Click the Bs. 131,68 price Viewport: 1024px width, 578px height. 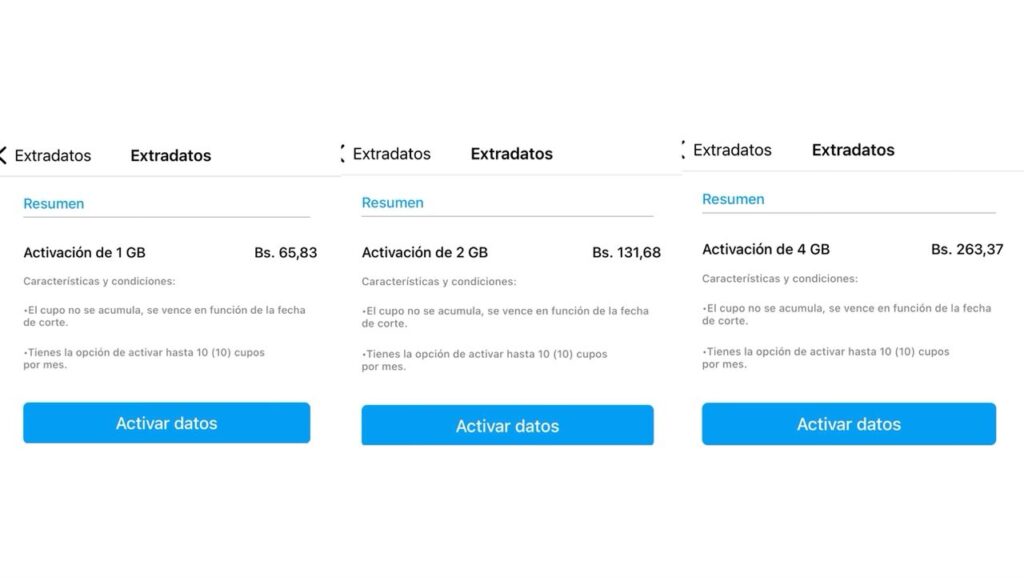point(626,253)
